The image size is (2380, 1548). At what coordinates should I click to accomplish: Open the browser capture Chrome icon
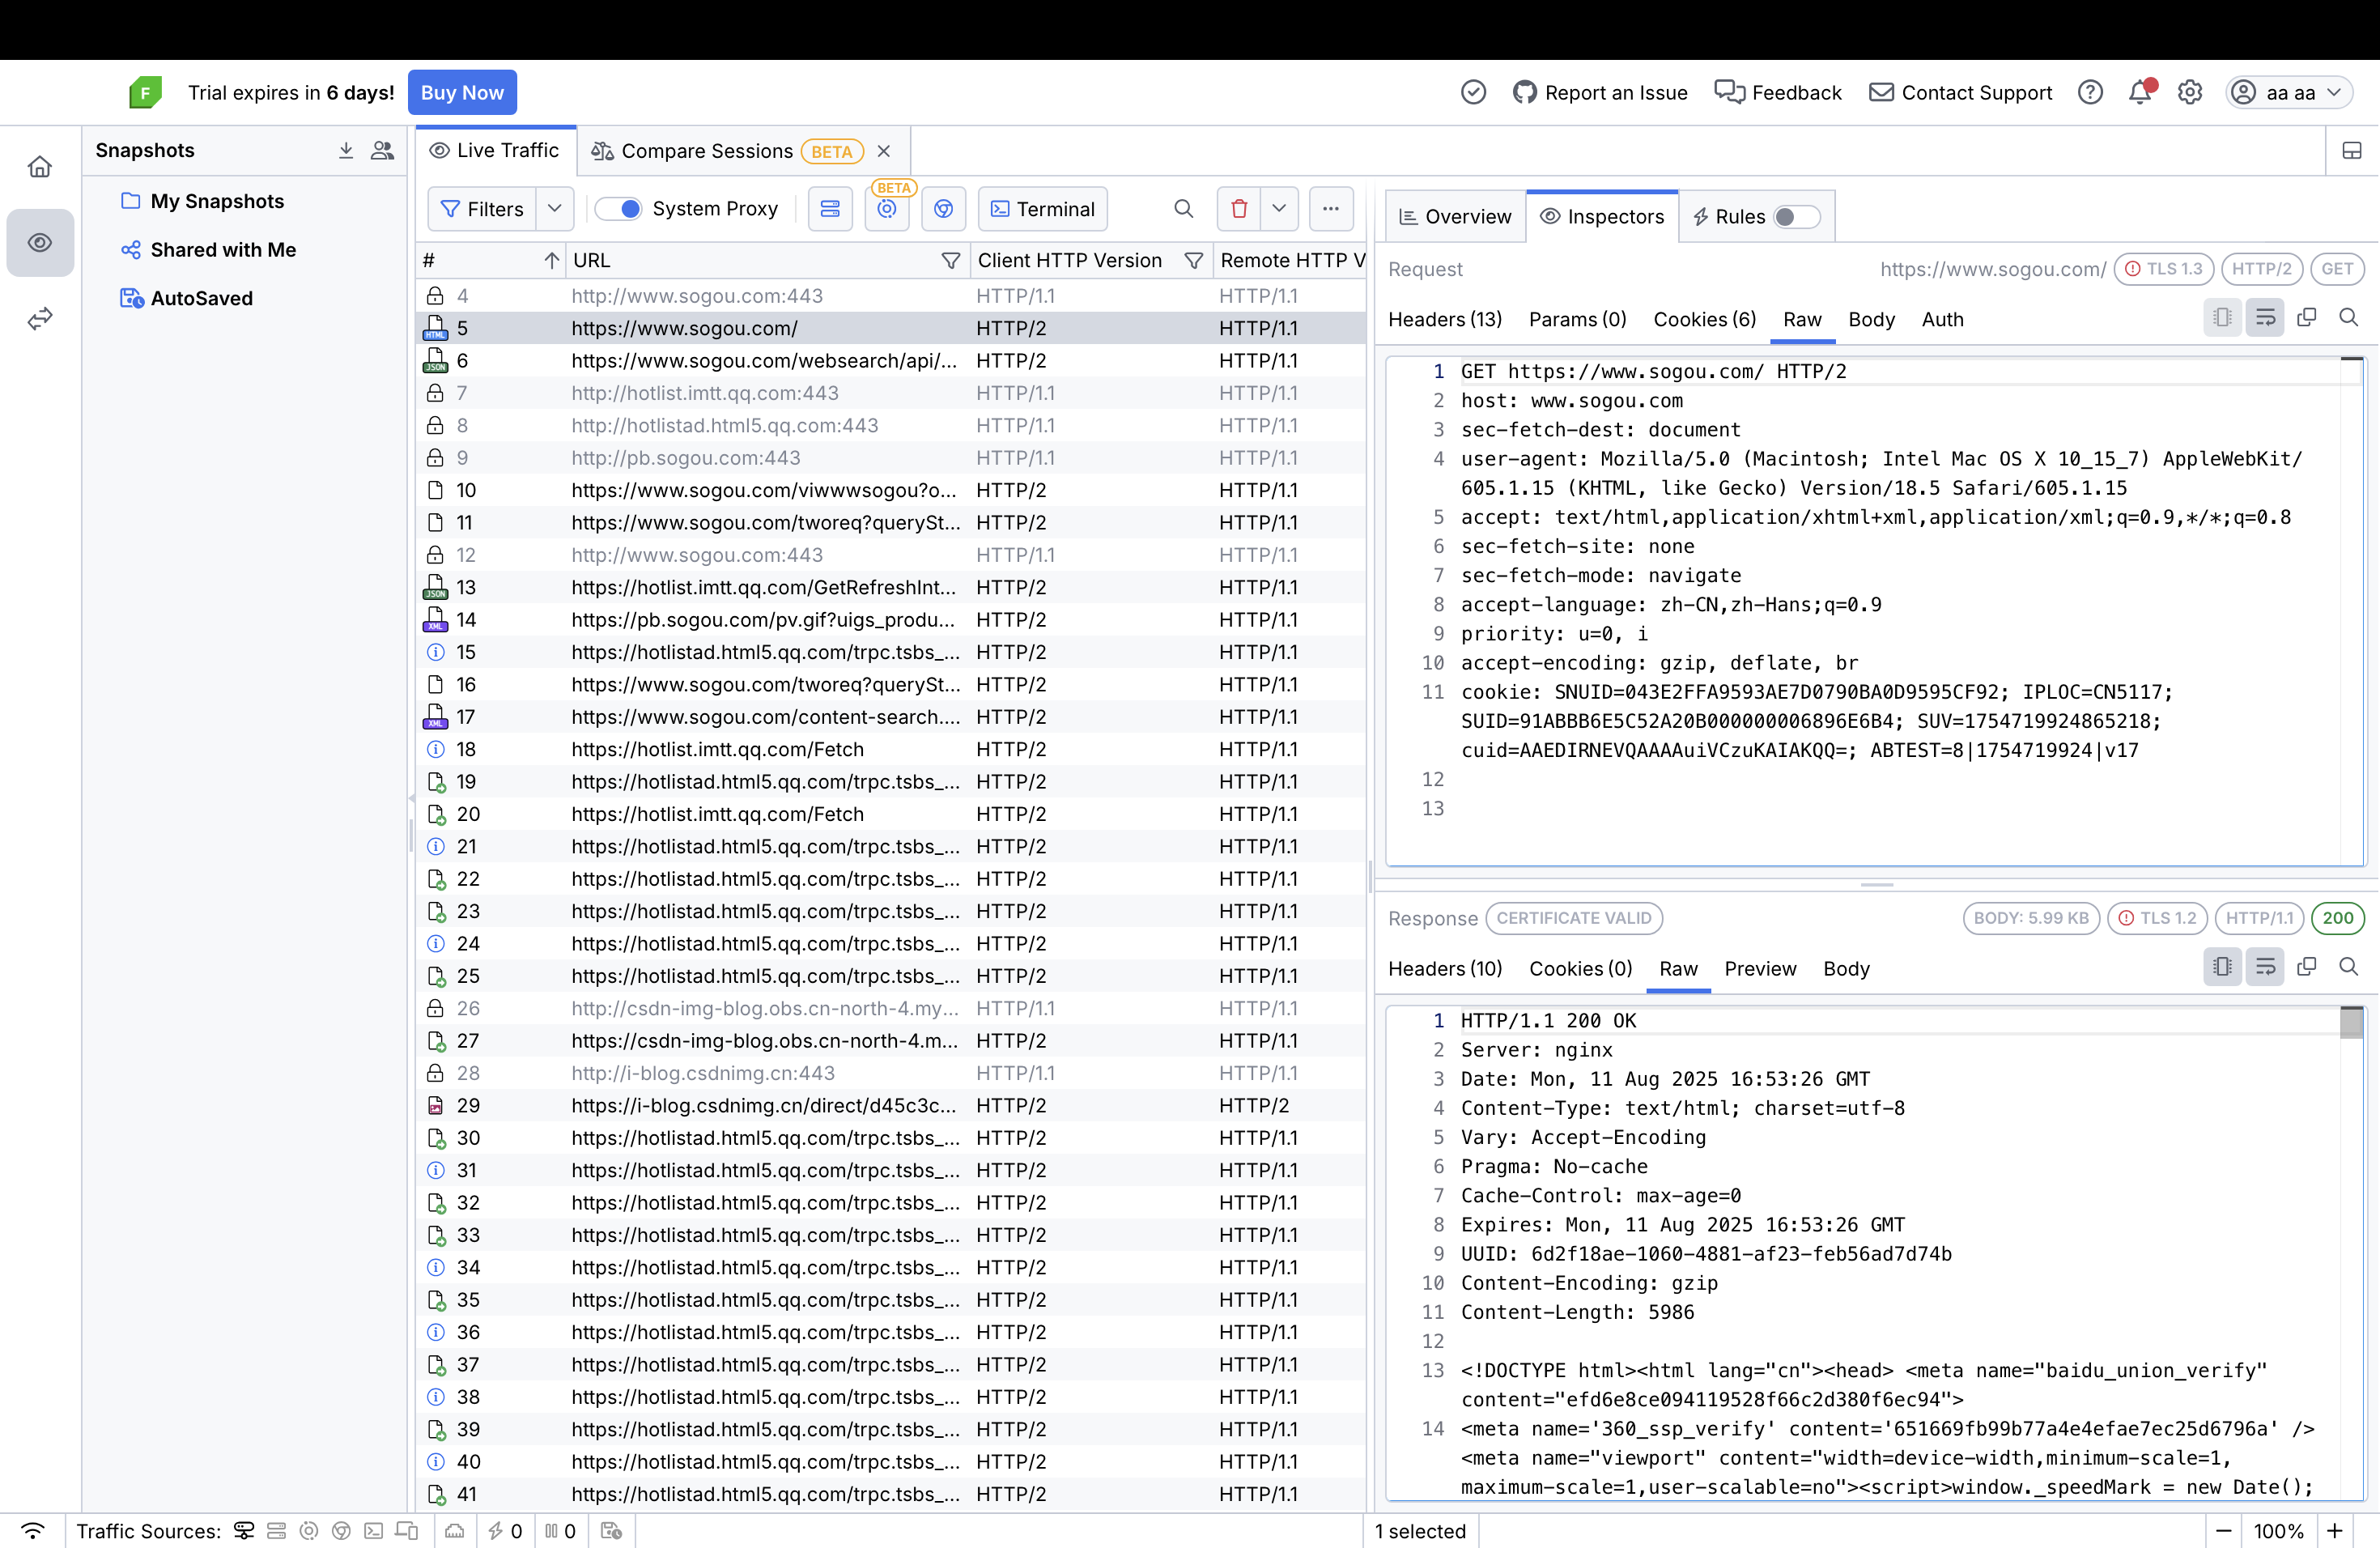click(x=943, y=208)
